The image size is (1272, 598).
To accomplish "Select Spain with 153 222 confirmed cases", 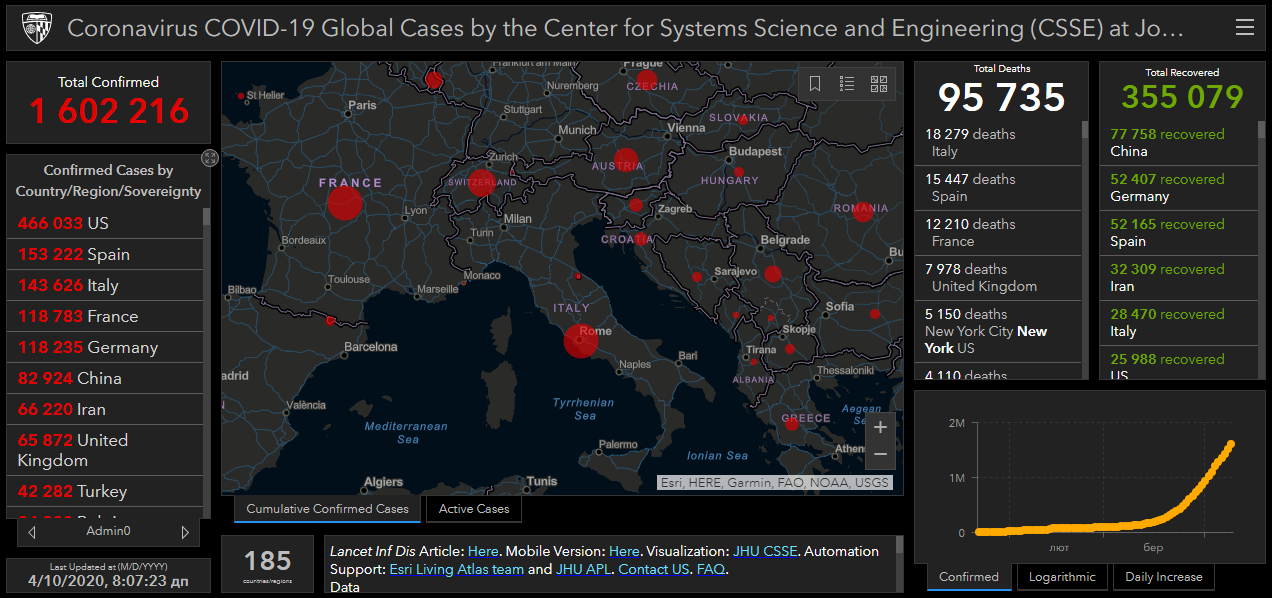I will click(x=105, y=254).
